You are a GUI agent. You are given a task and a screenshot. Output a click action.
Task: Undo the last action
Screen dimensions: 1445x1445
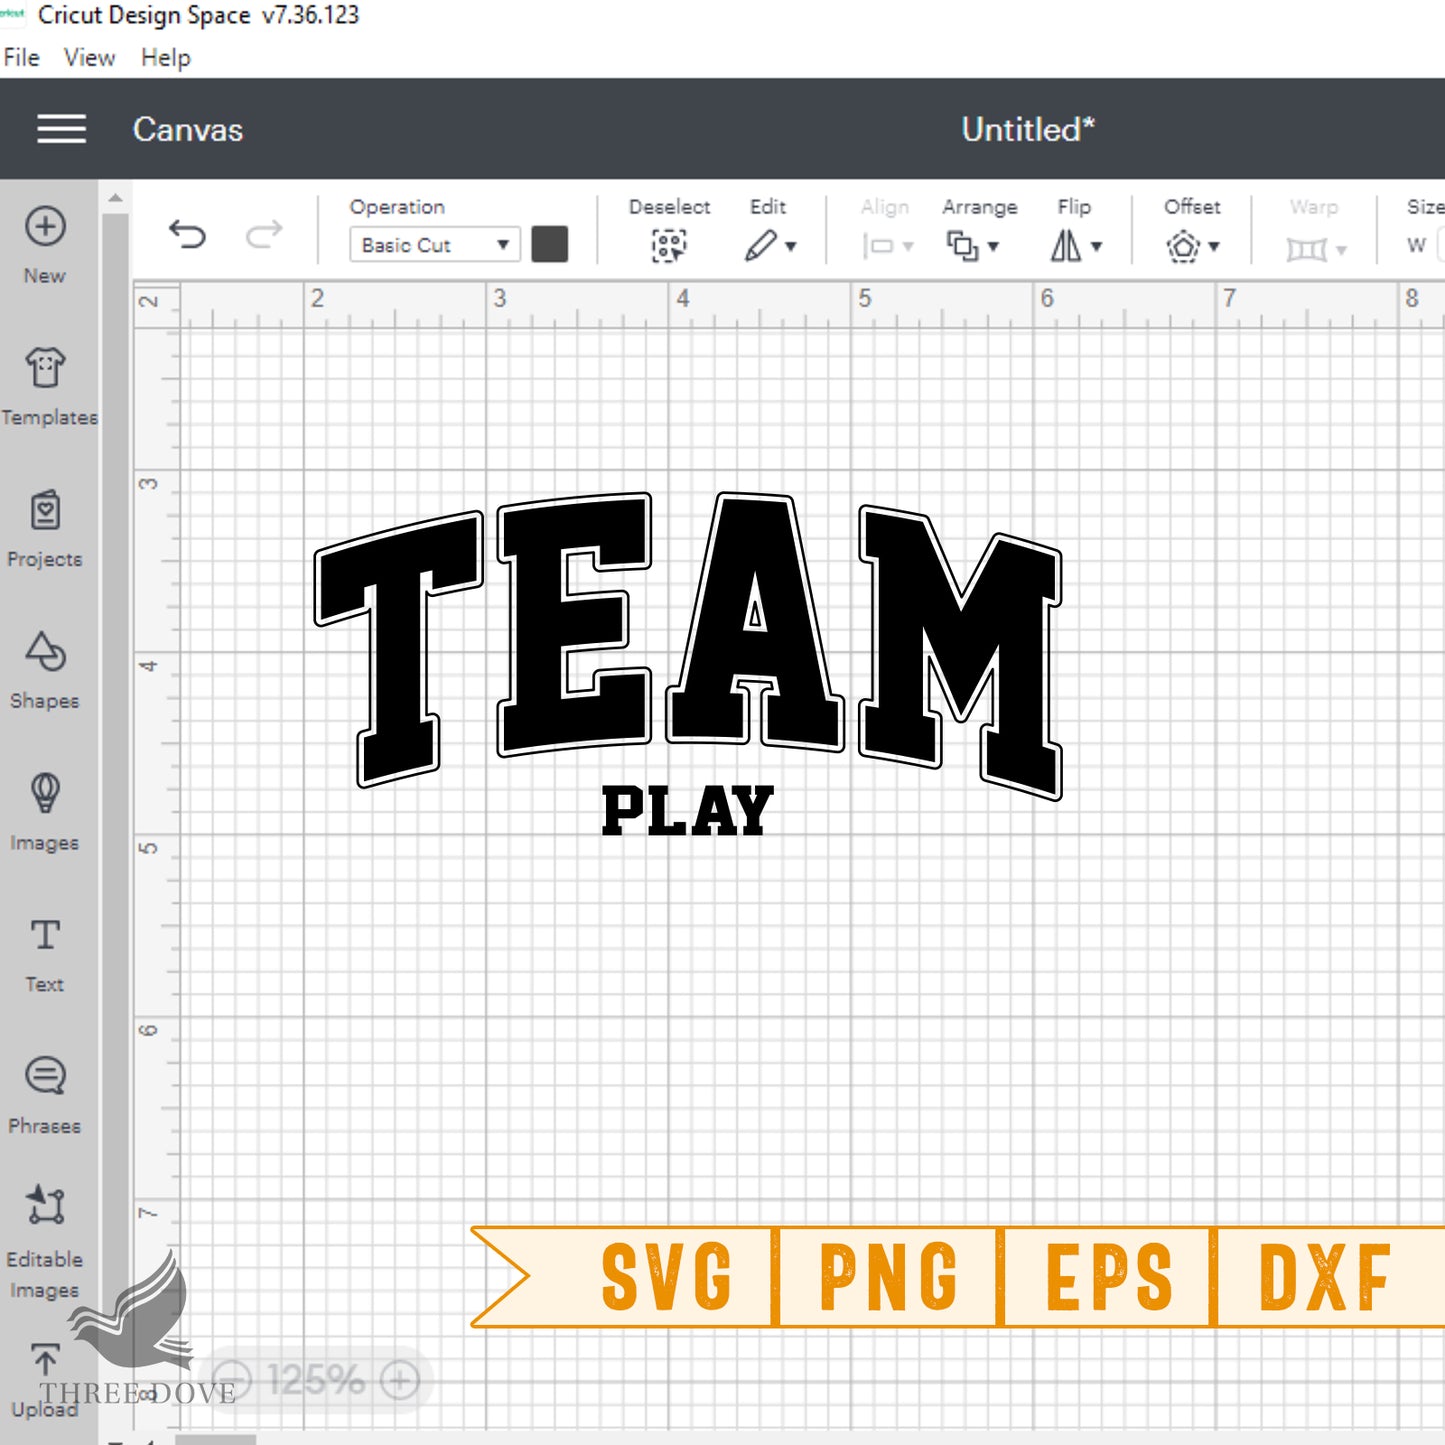click(187, 235)
